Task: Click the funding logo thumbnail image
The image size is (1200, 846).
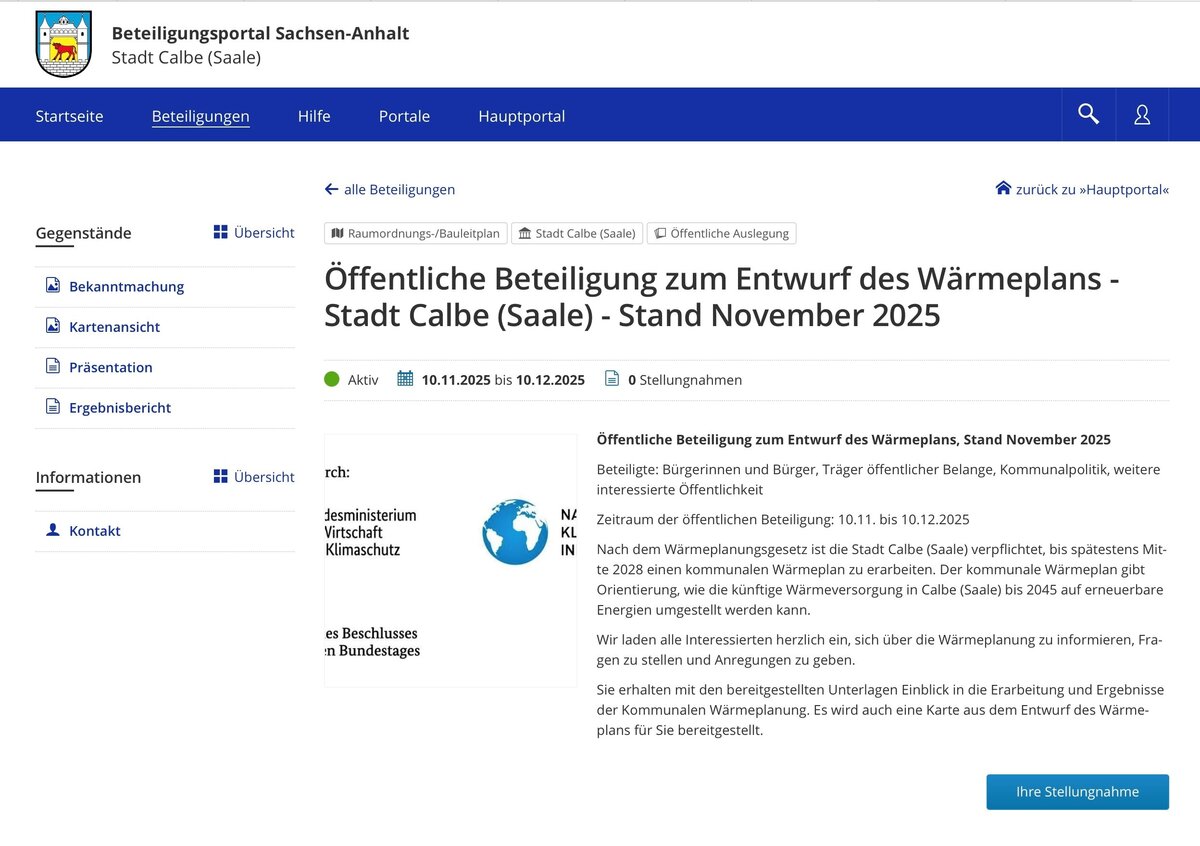Action: coord(450,560)
